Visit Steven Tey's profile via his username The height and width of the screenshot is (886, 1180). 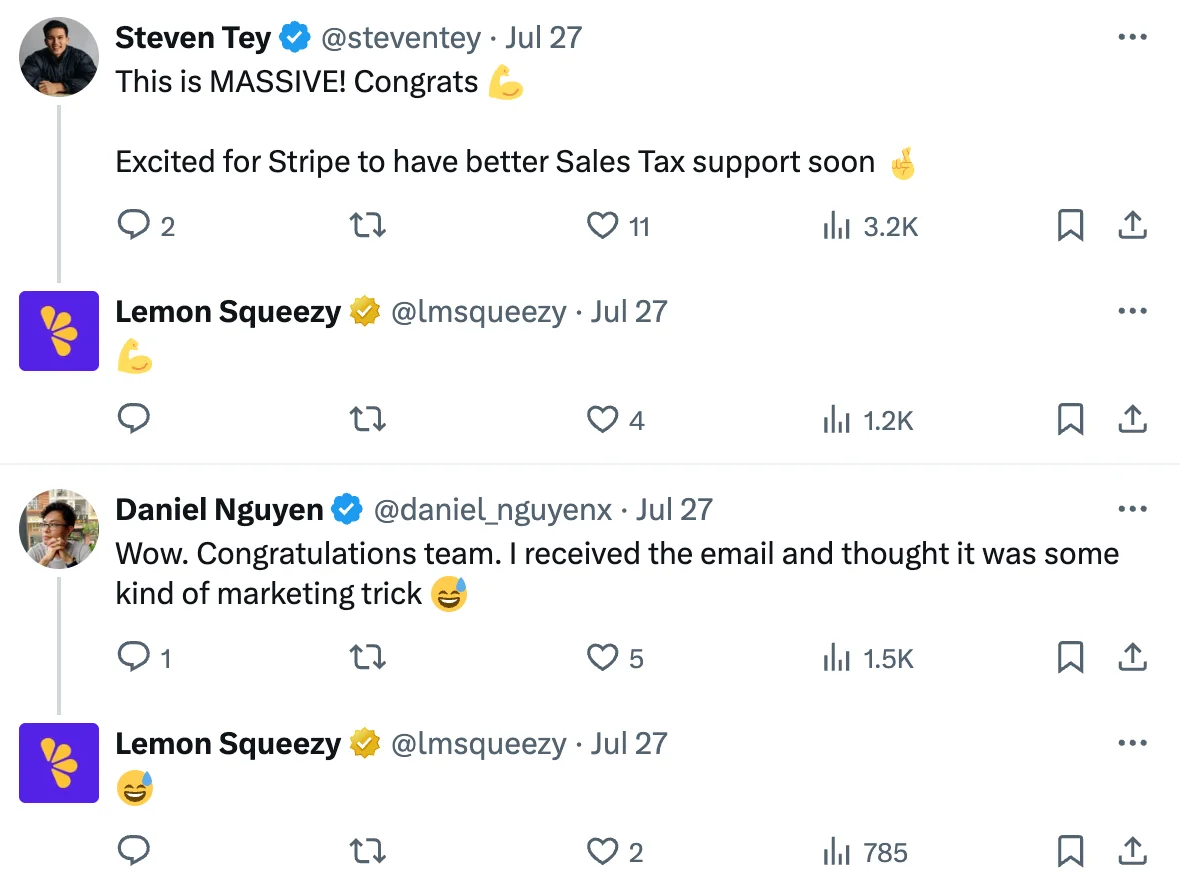[399, 38]
